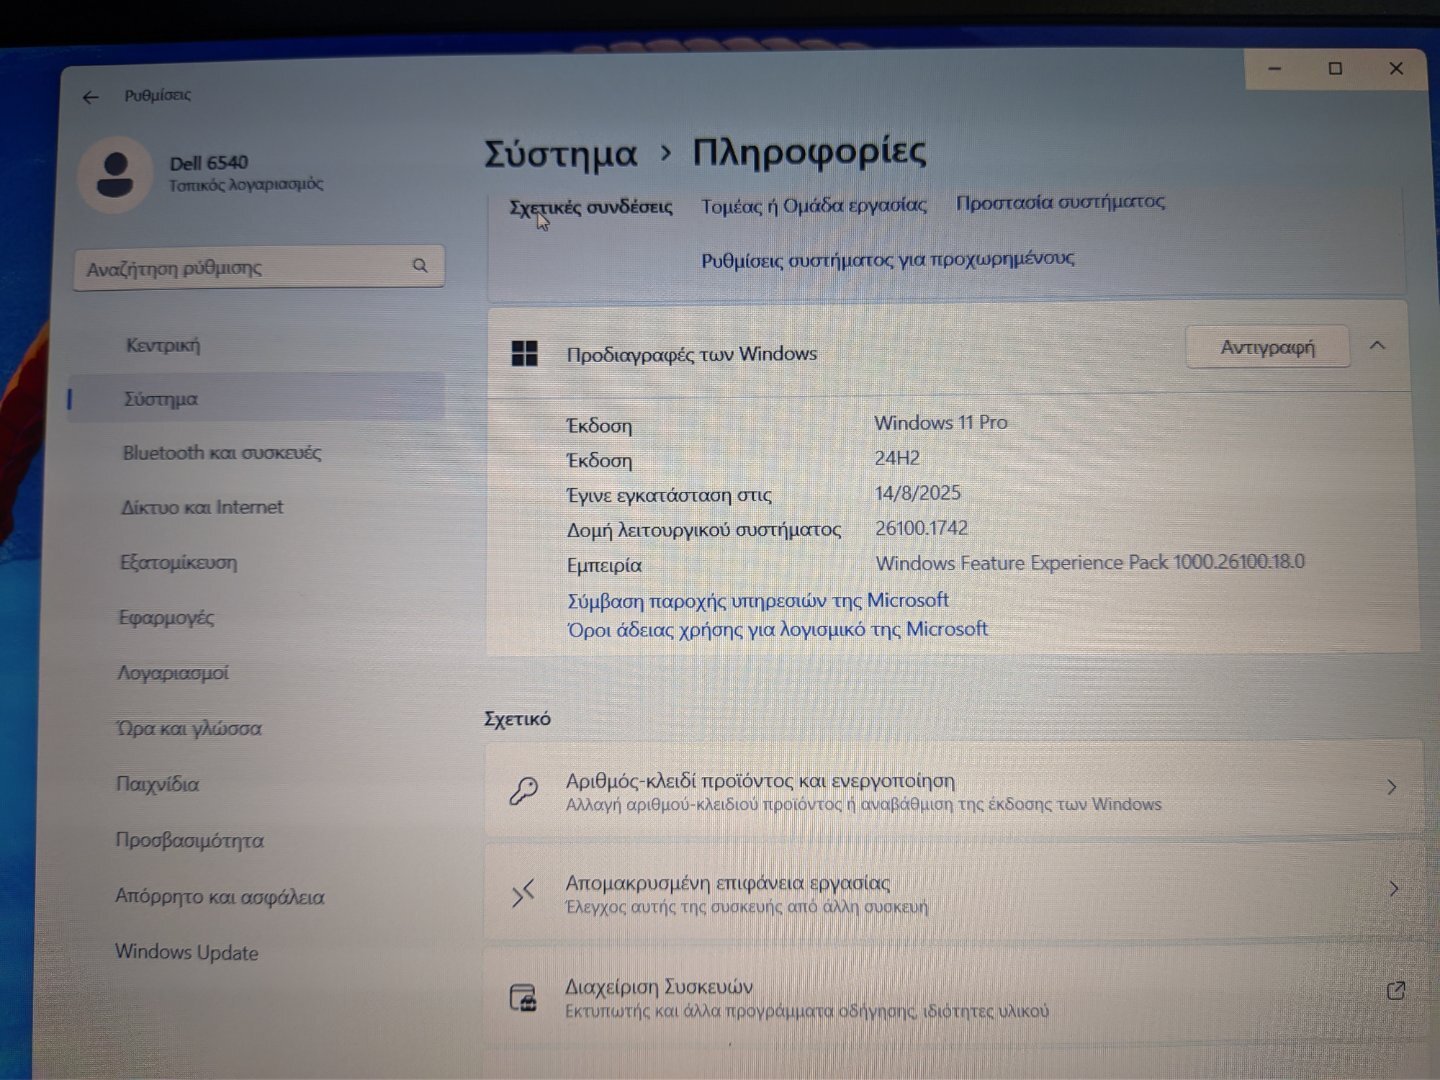Click the Έγινε εγκατάσταση στις label
Screen dimensions: 1440x1080
pyautogui.click(x=669, y=495)
